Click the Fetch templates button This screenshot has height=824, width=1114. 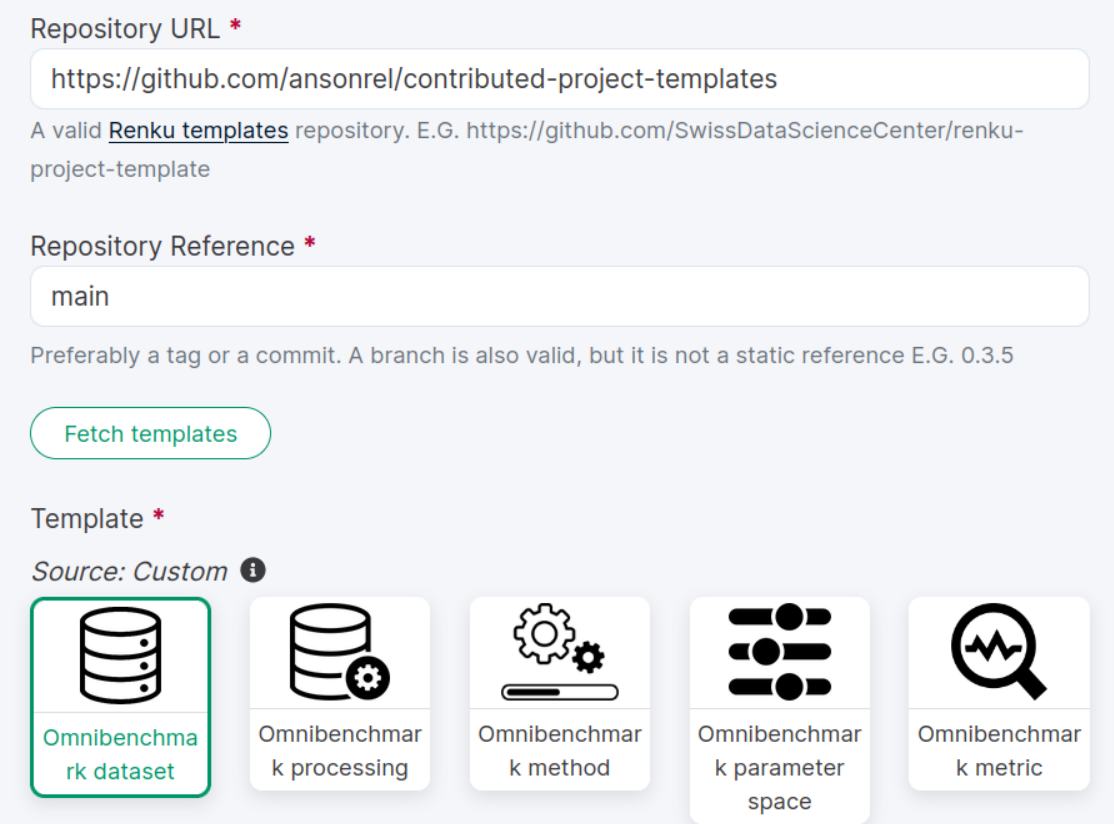[151, 433]
